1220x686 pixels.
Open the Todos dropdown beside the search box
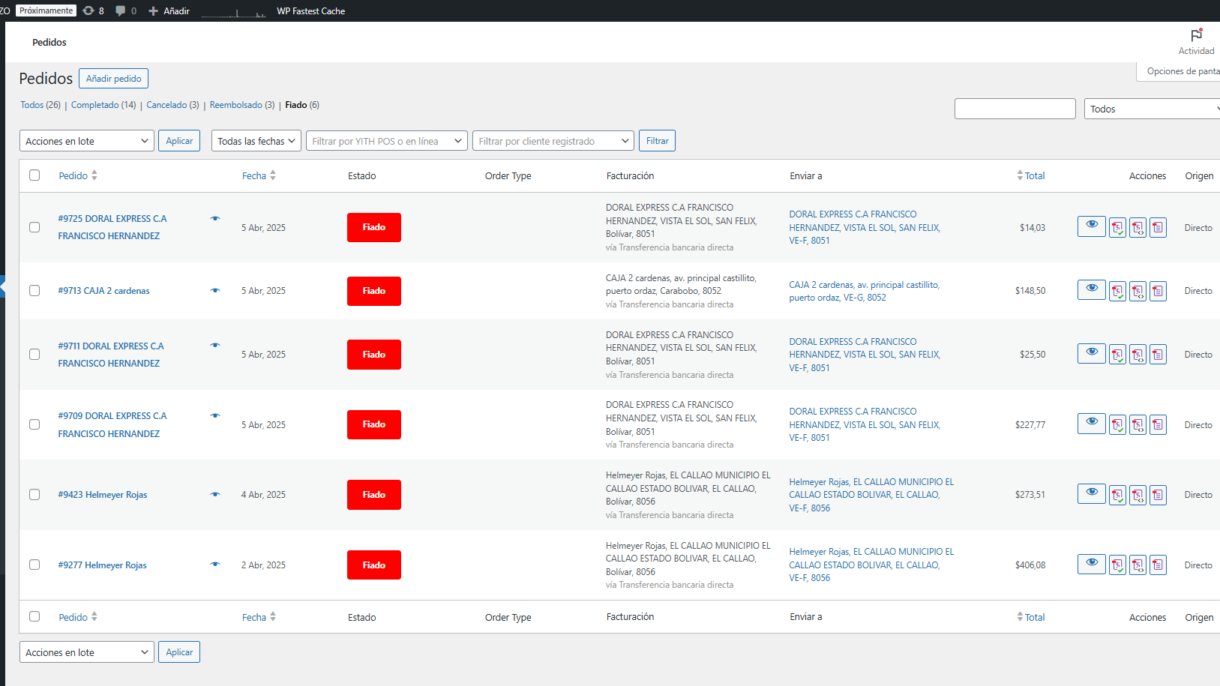(1154, 109)
